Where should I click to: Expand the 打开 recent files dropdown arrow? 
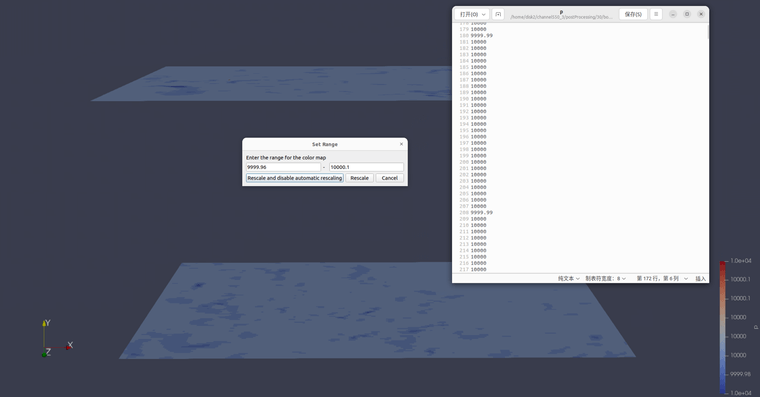(484, 15)
